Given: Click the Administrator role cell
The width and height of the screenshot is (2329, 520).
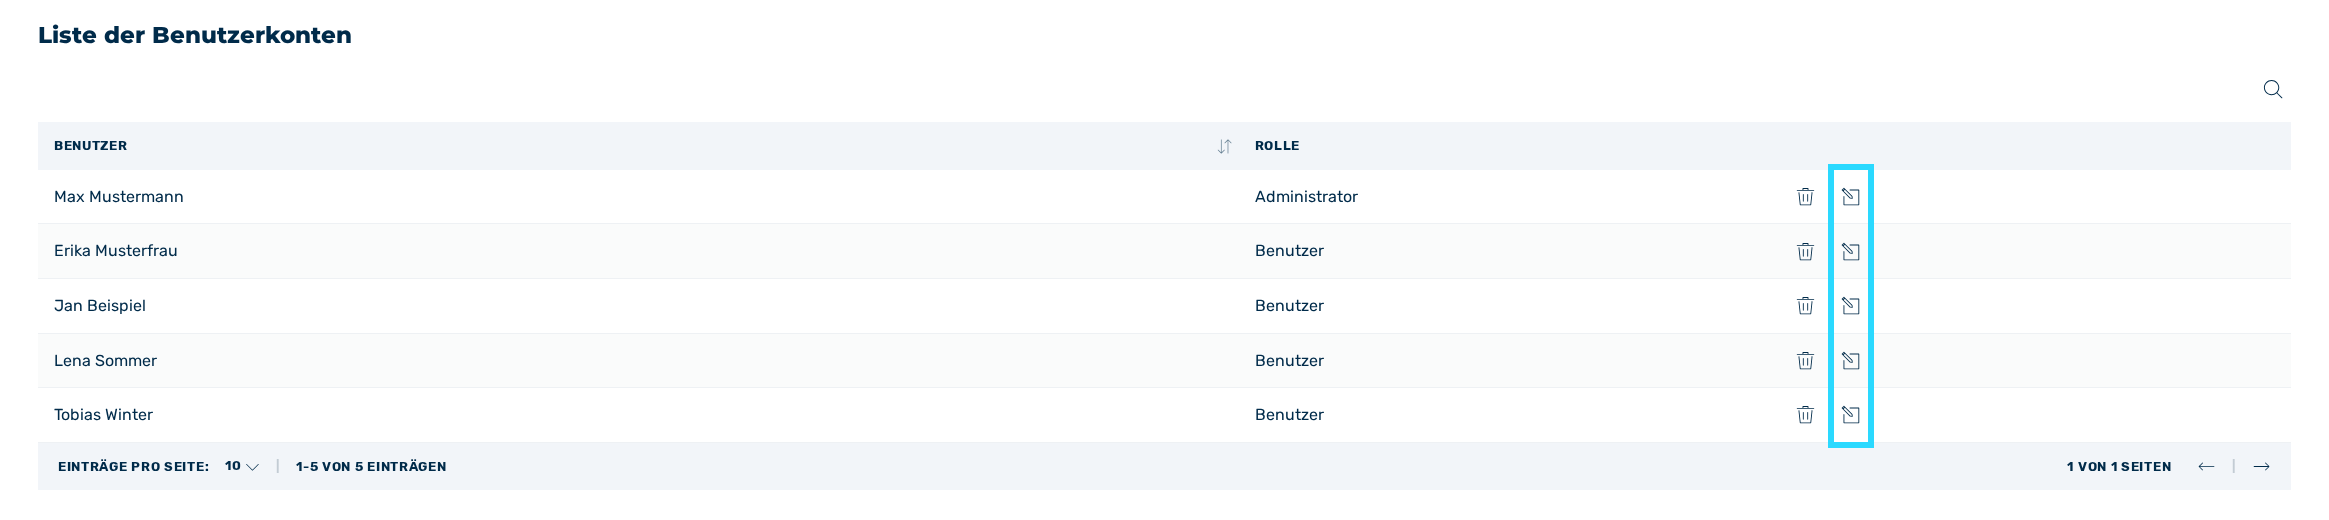Looking at the screenshot, I should click(x=1306, y=197).
